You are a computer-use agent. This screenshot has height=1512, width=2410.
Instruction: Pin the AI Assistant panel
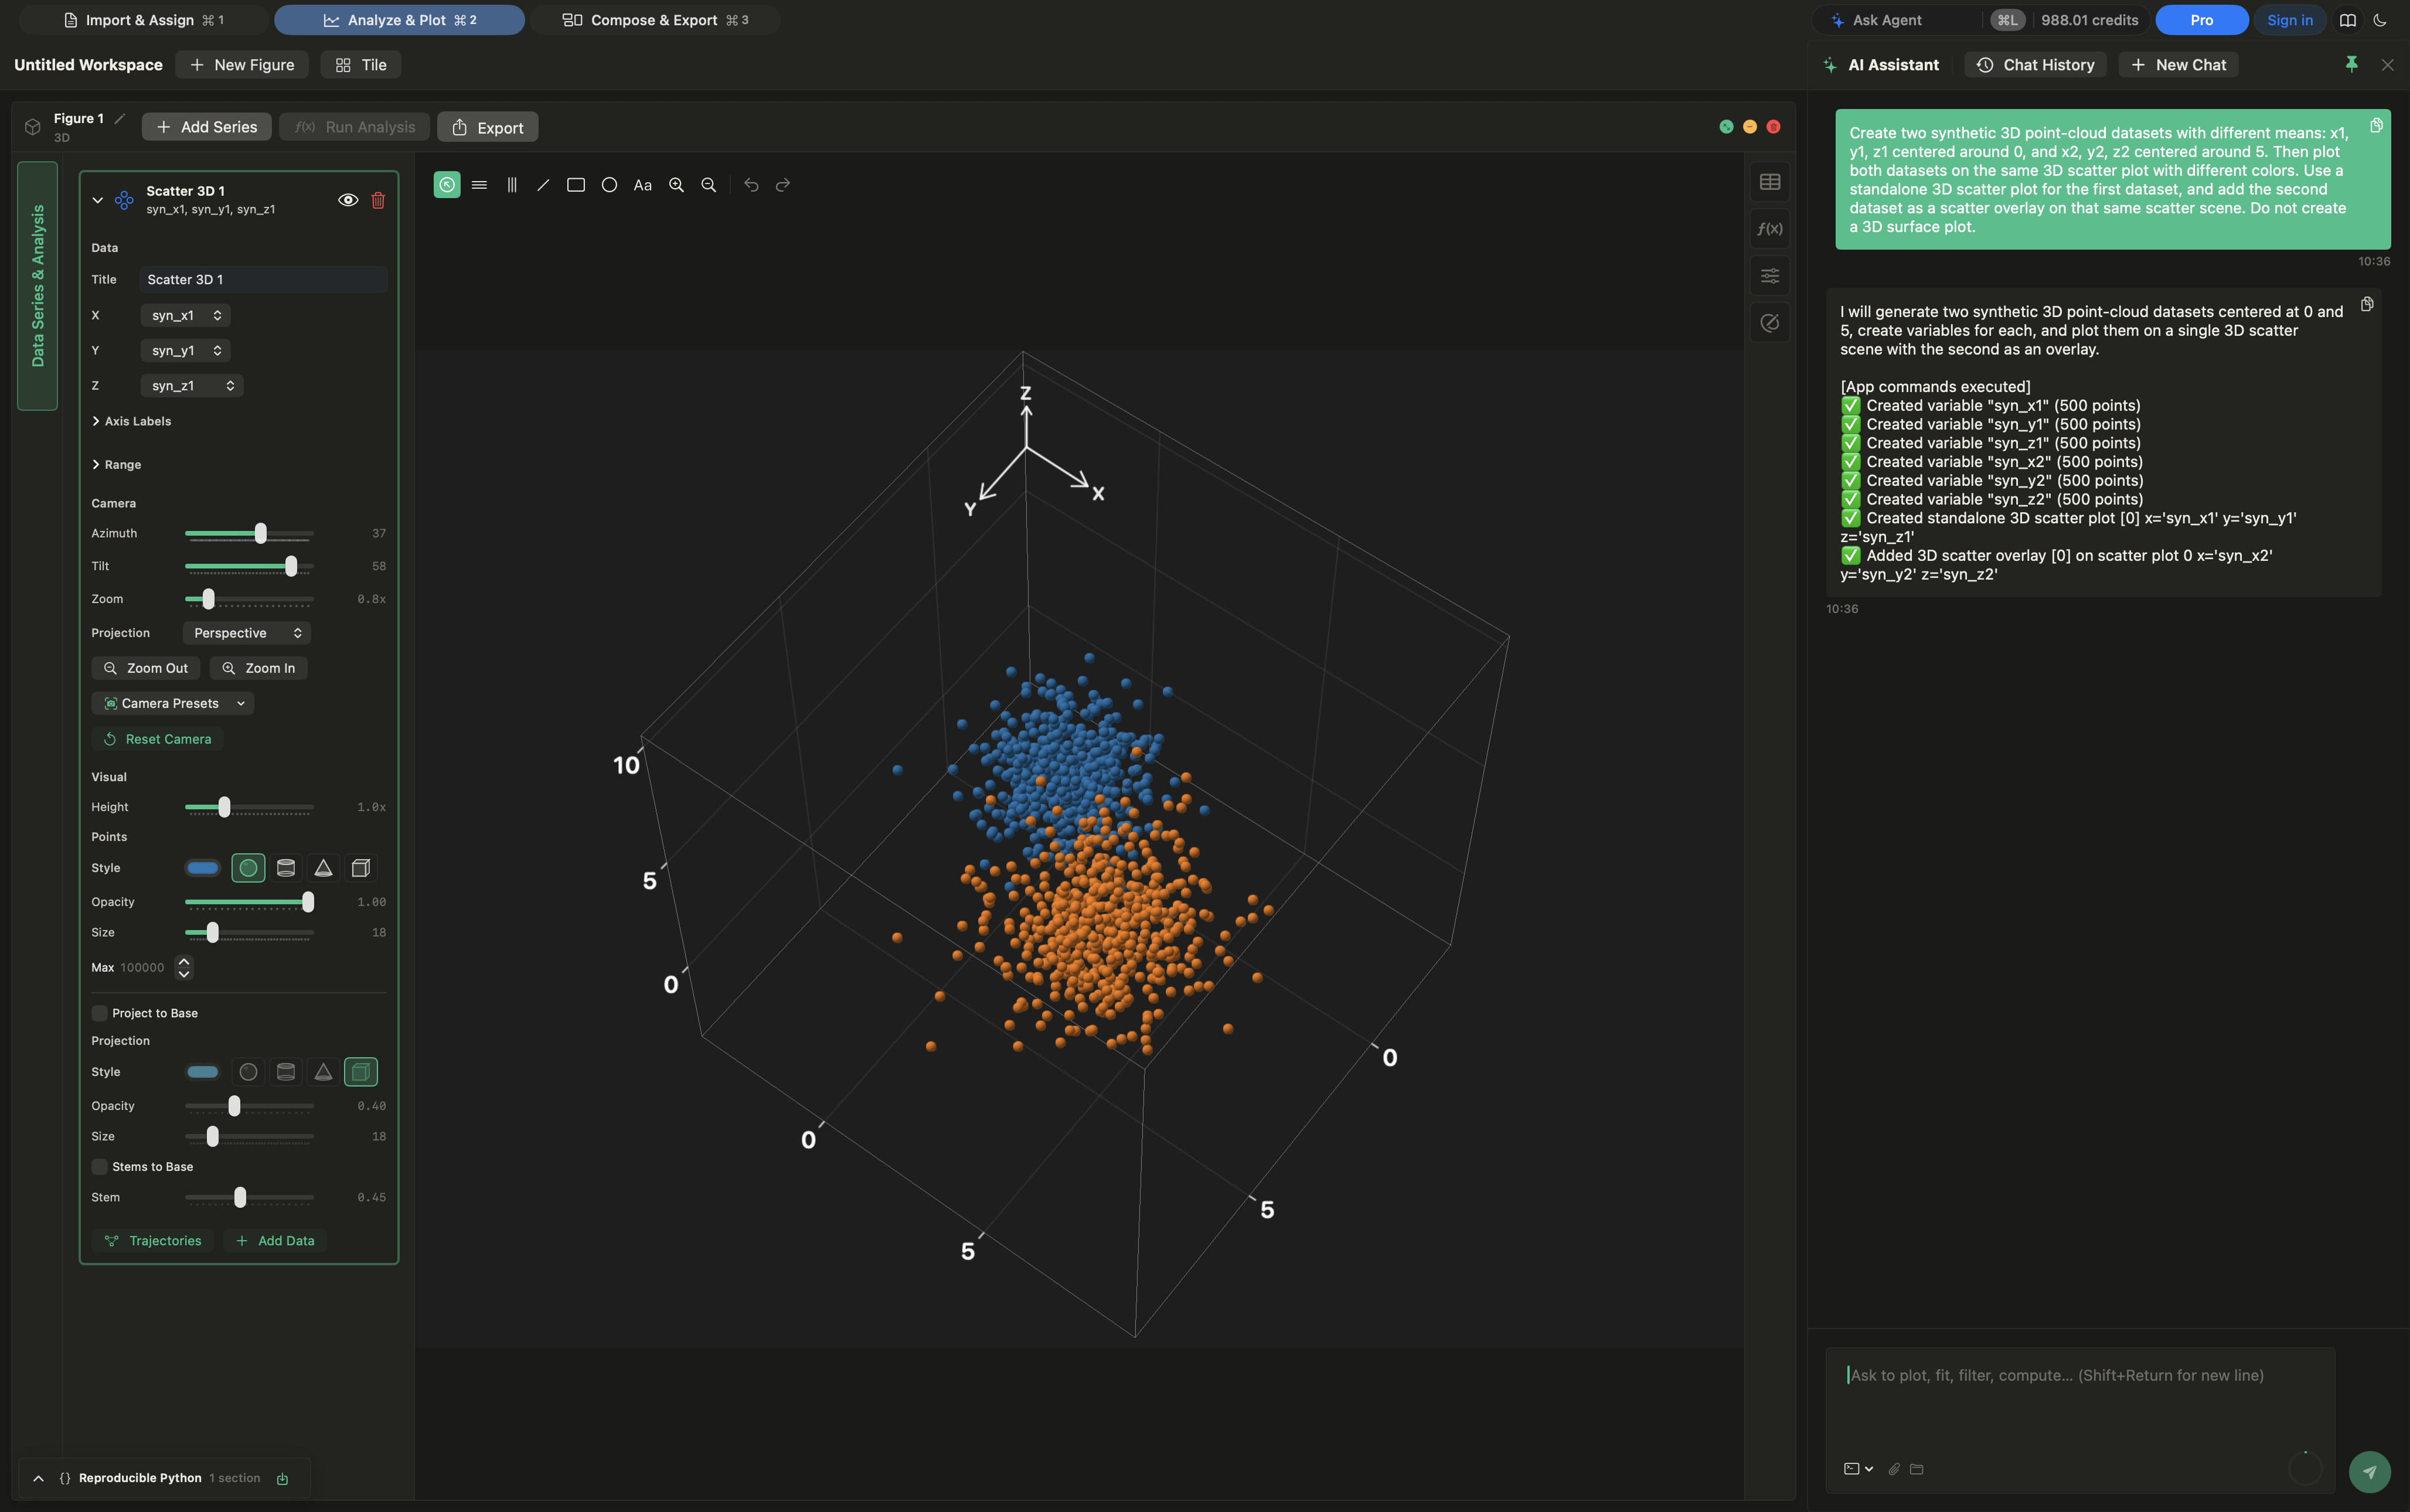click(2352, 64)
